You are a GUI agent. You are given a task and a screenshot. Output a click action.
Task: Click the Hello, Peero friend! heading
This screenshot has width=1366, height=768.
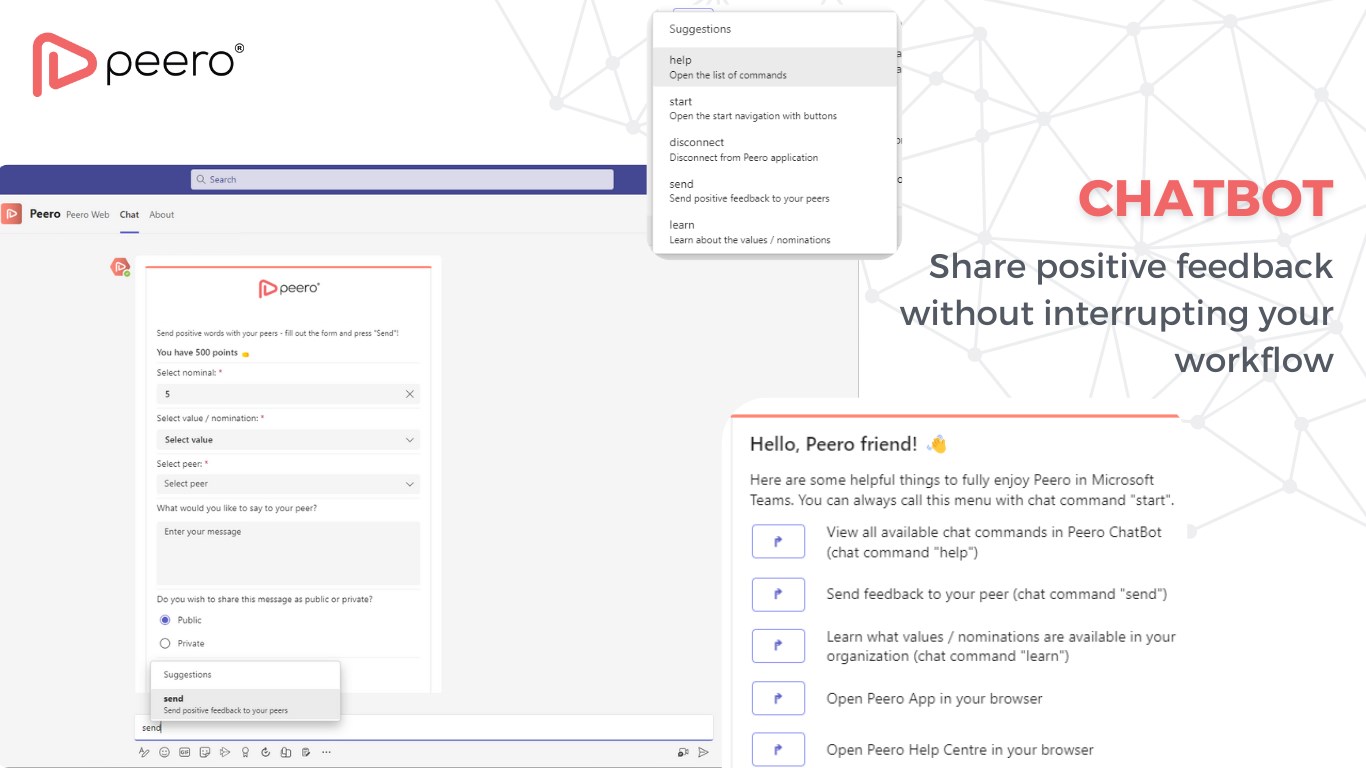(x=848, y=444)
